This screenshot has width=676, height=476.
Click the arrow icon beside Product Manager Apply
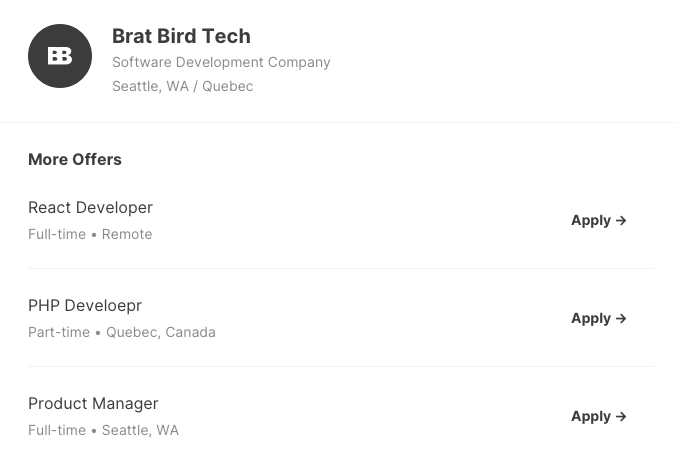coord(622,416)
